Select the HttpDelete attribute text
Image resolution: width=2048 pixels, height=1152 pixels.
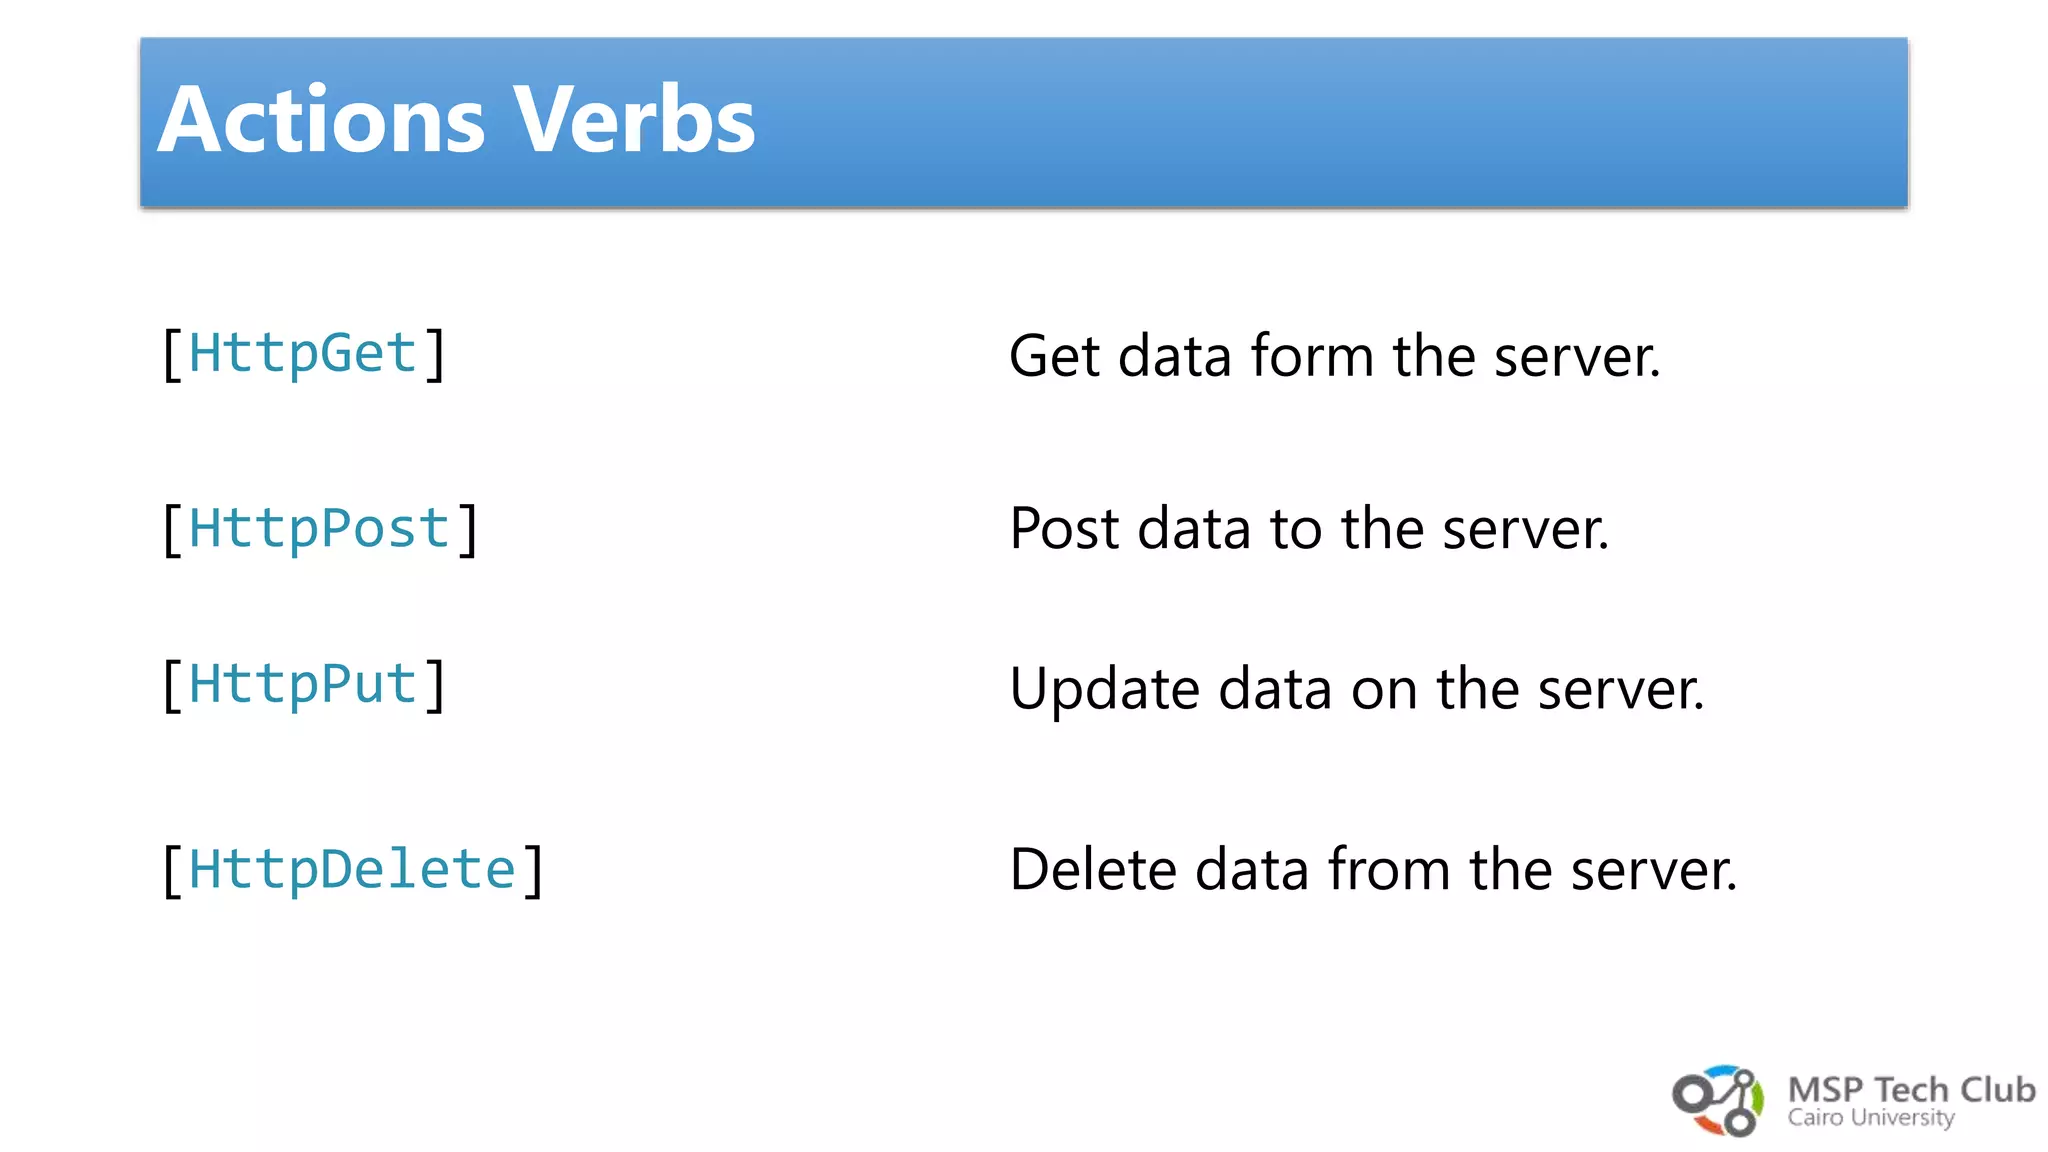353,870
